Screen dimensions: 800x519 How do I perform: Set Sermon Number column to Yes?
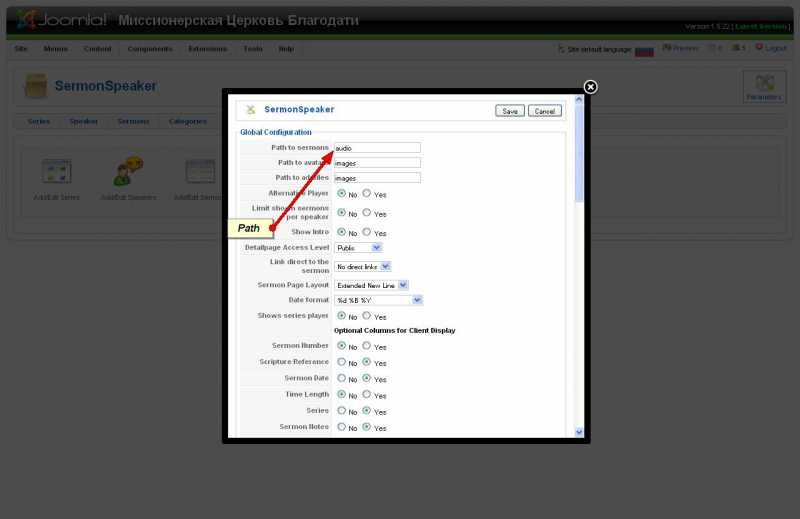(366, 345)
